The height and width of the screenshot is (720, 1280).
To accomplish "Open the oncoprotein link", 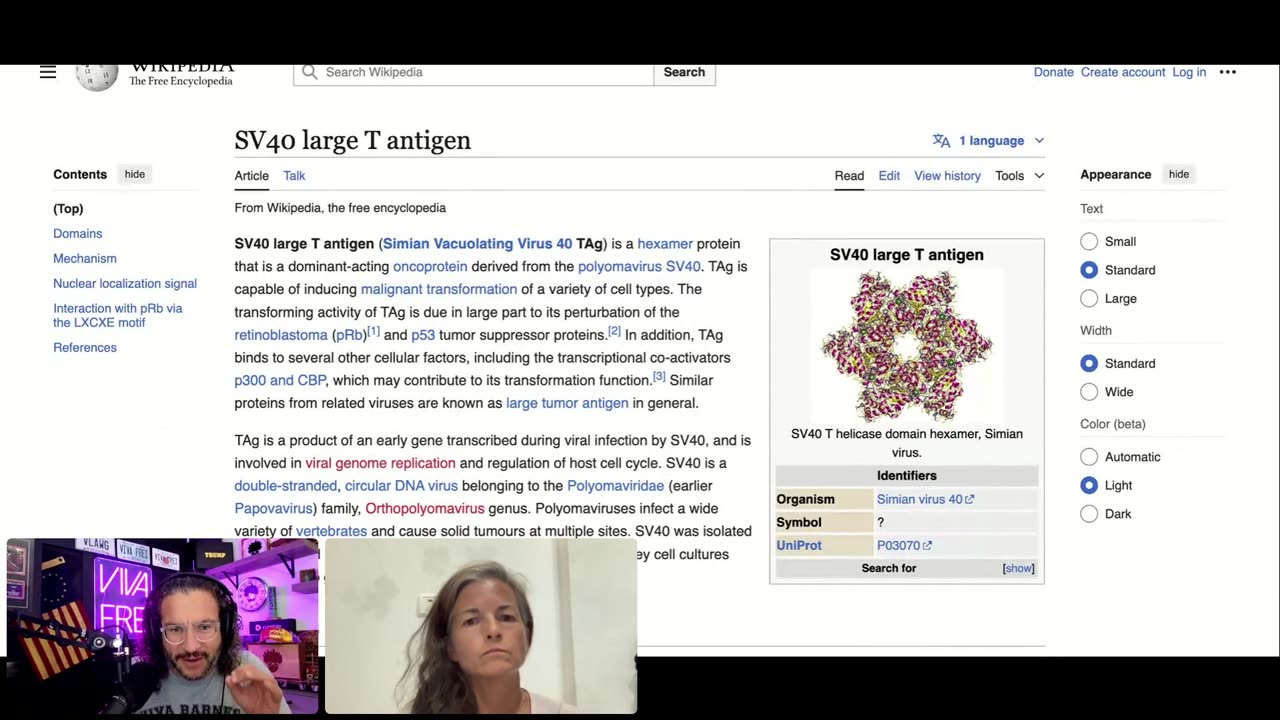I will click(430, 266).
